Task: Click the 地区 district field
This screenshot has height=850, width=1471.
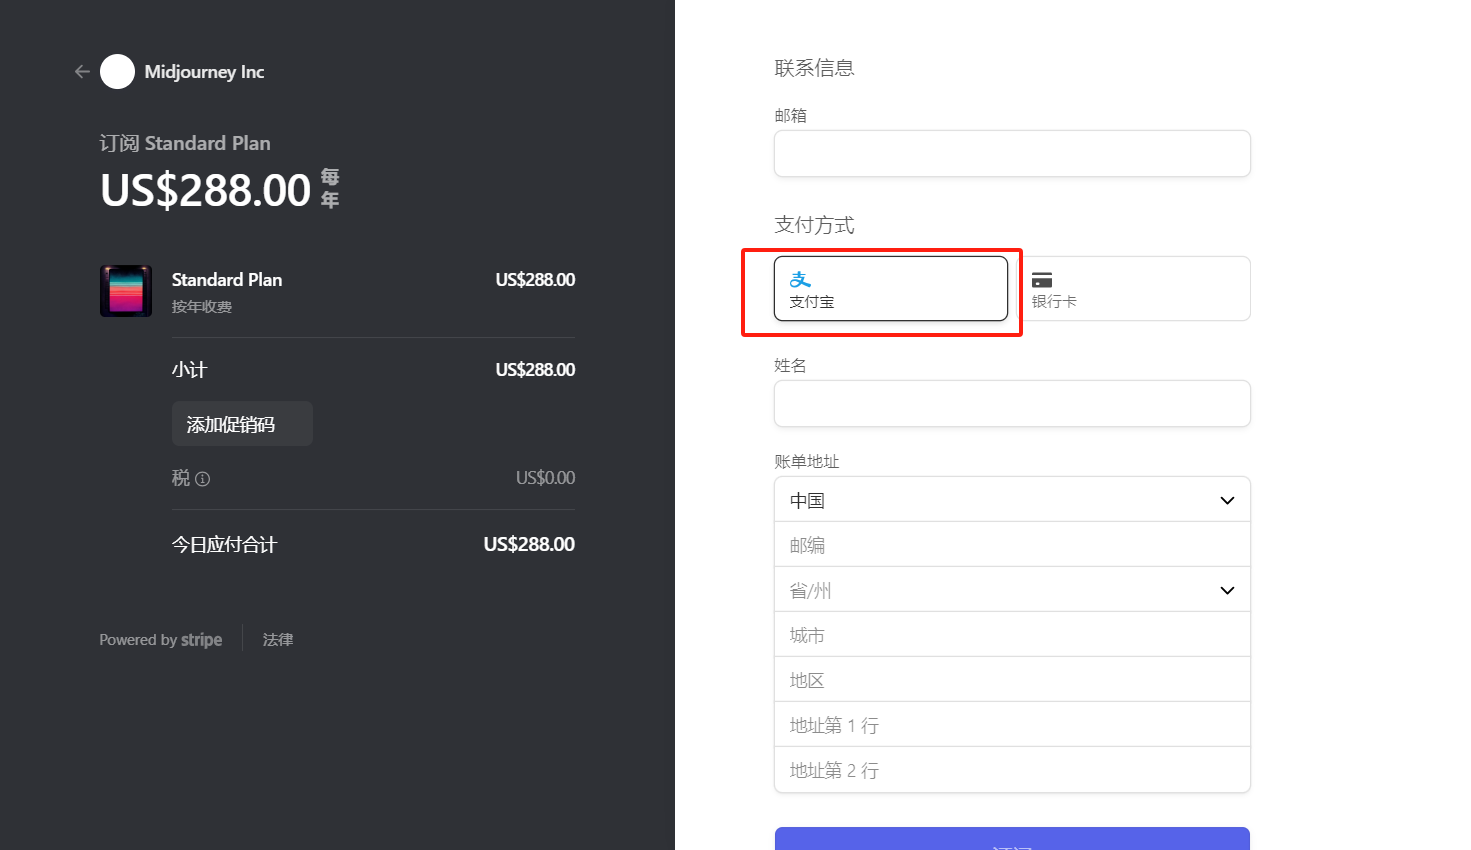Action: pyautogui.click(x=1012, y=680)
